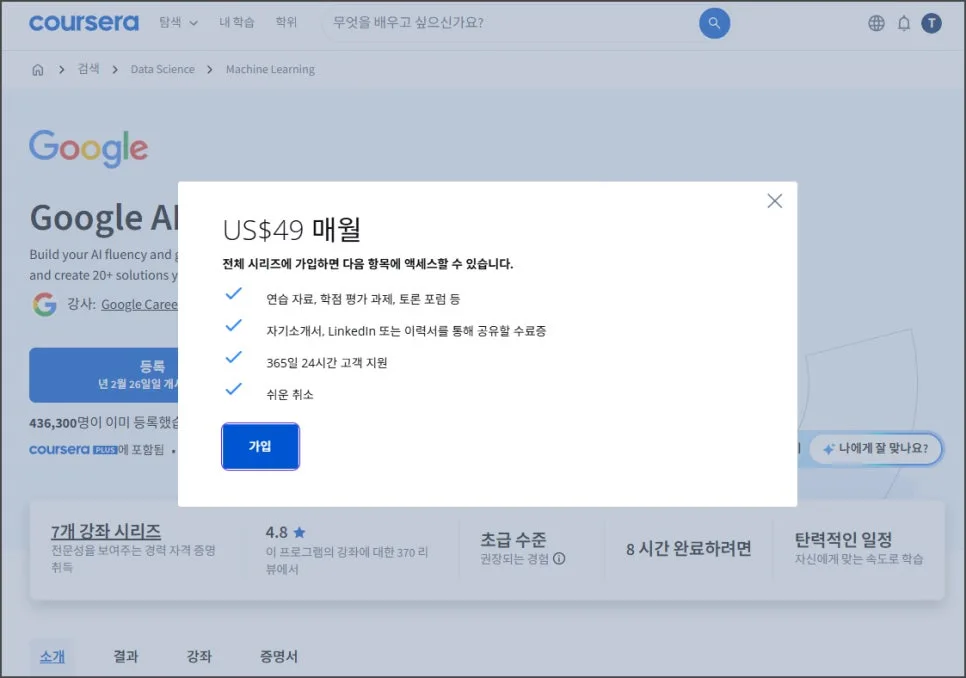Image resolution: width=966 pixels, height=678 pixels.
Task: Click the 나에게 잘 맞나요? button
Action: coord(875,448)
